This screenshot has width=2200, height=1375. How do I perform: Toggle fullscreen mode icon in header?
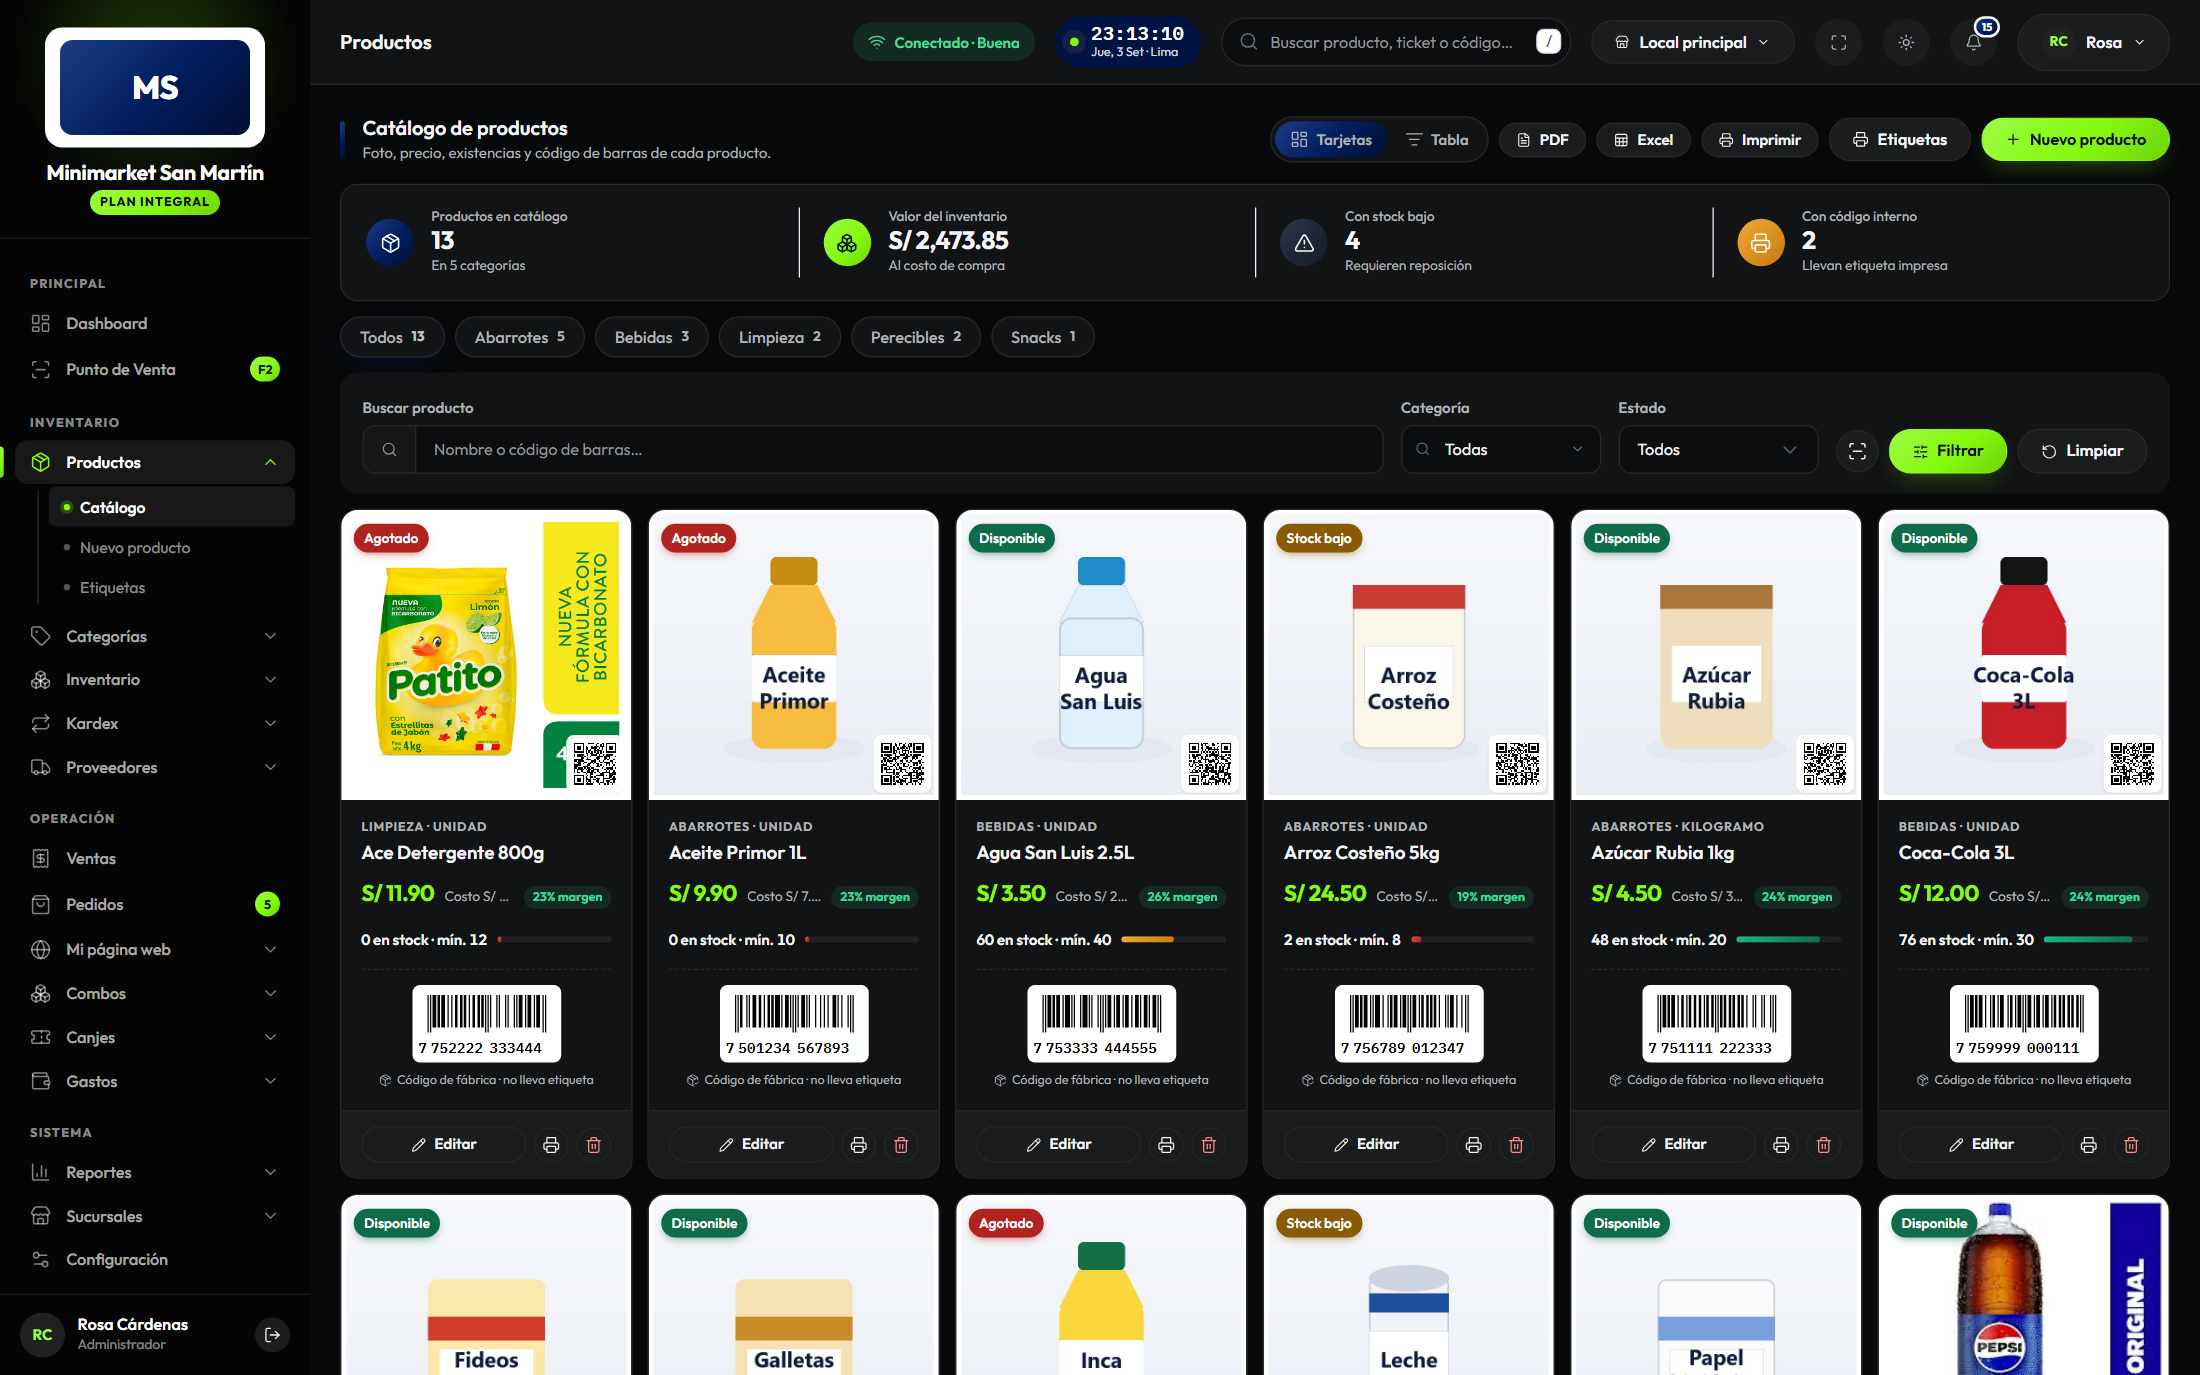(1838, 42)
